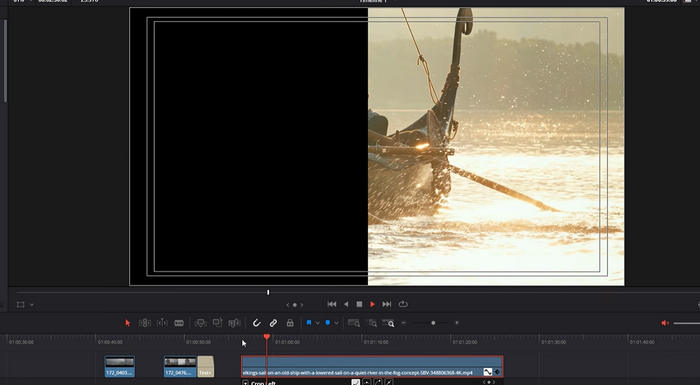Activate the Selection Mode arrow tool

[x=128, y=323]
